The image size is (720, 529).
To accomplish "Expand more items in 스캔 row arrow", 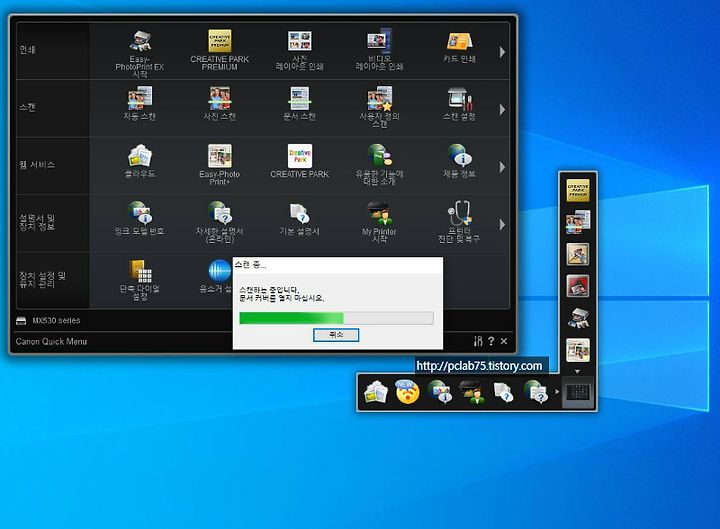I will (502, 109).
